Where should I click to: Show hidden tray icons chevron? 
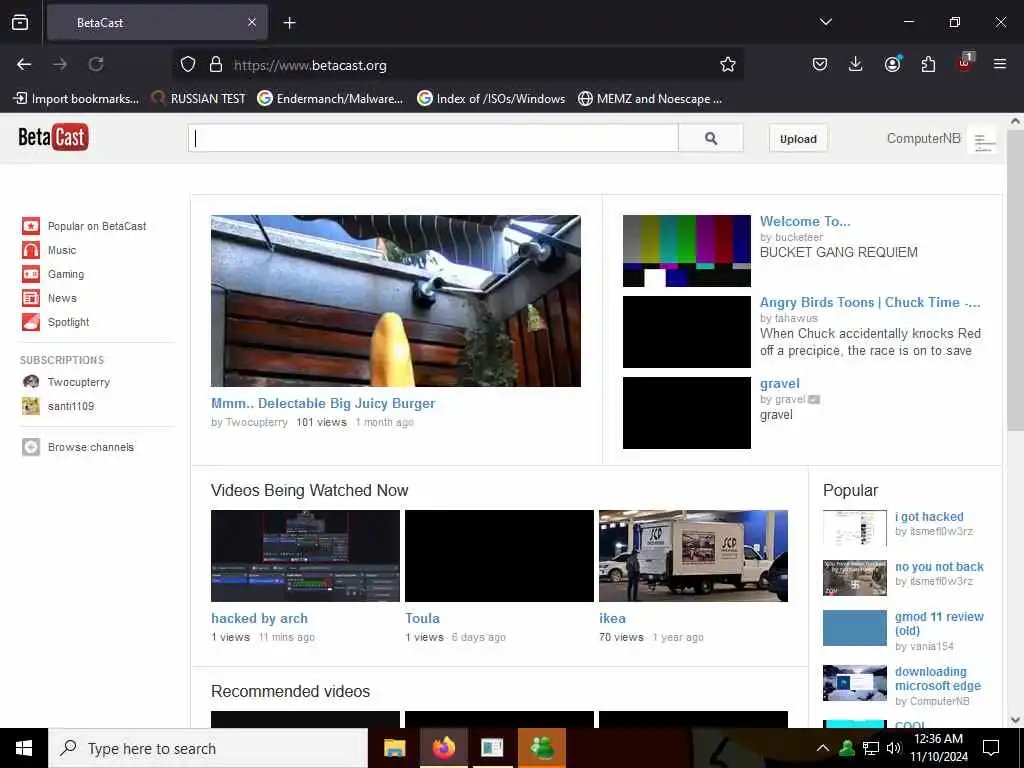[823, 748]
